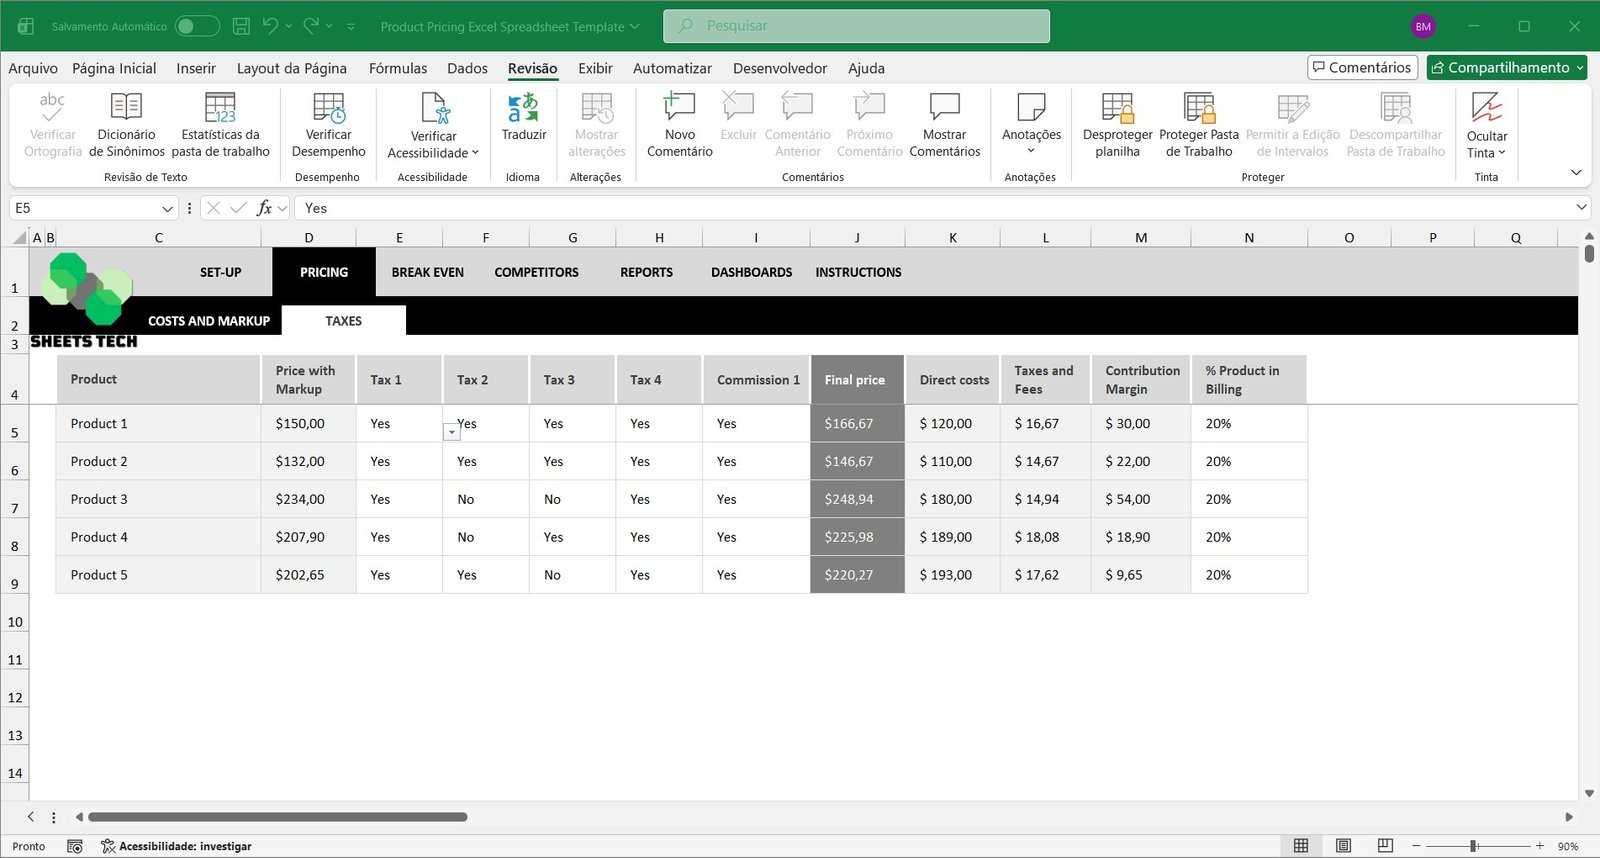The image size is (1600, 858).
Task: Click the horizontal scrollbar thumb
Action: tap(277, 817)
